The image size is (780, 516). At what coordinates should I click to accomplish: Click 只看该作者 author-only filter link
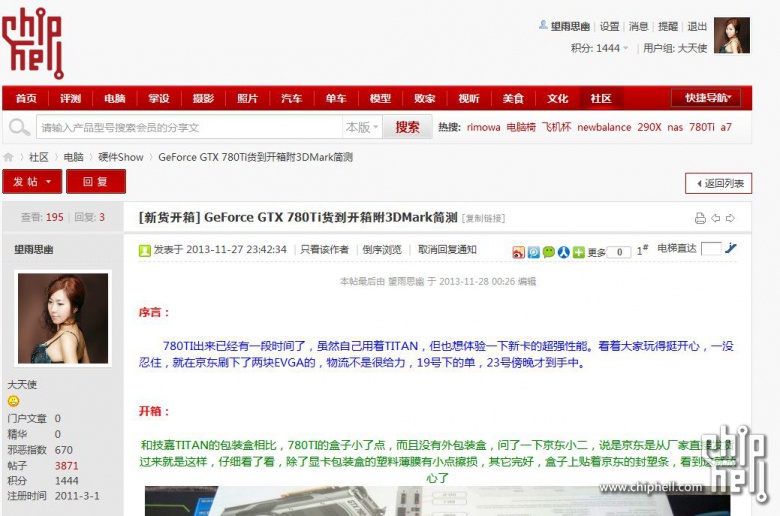coord(324,250)
